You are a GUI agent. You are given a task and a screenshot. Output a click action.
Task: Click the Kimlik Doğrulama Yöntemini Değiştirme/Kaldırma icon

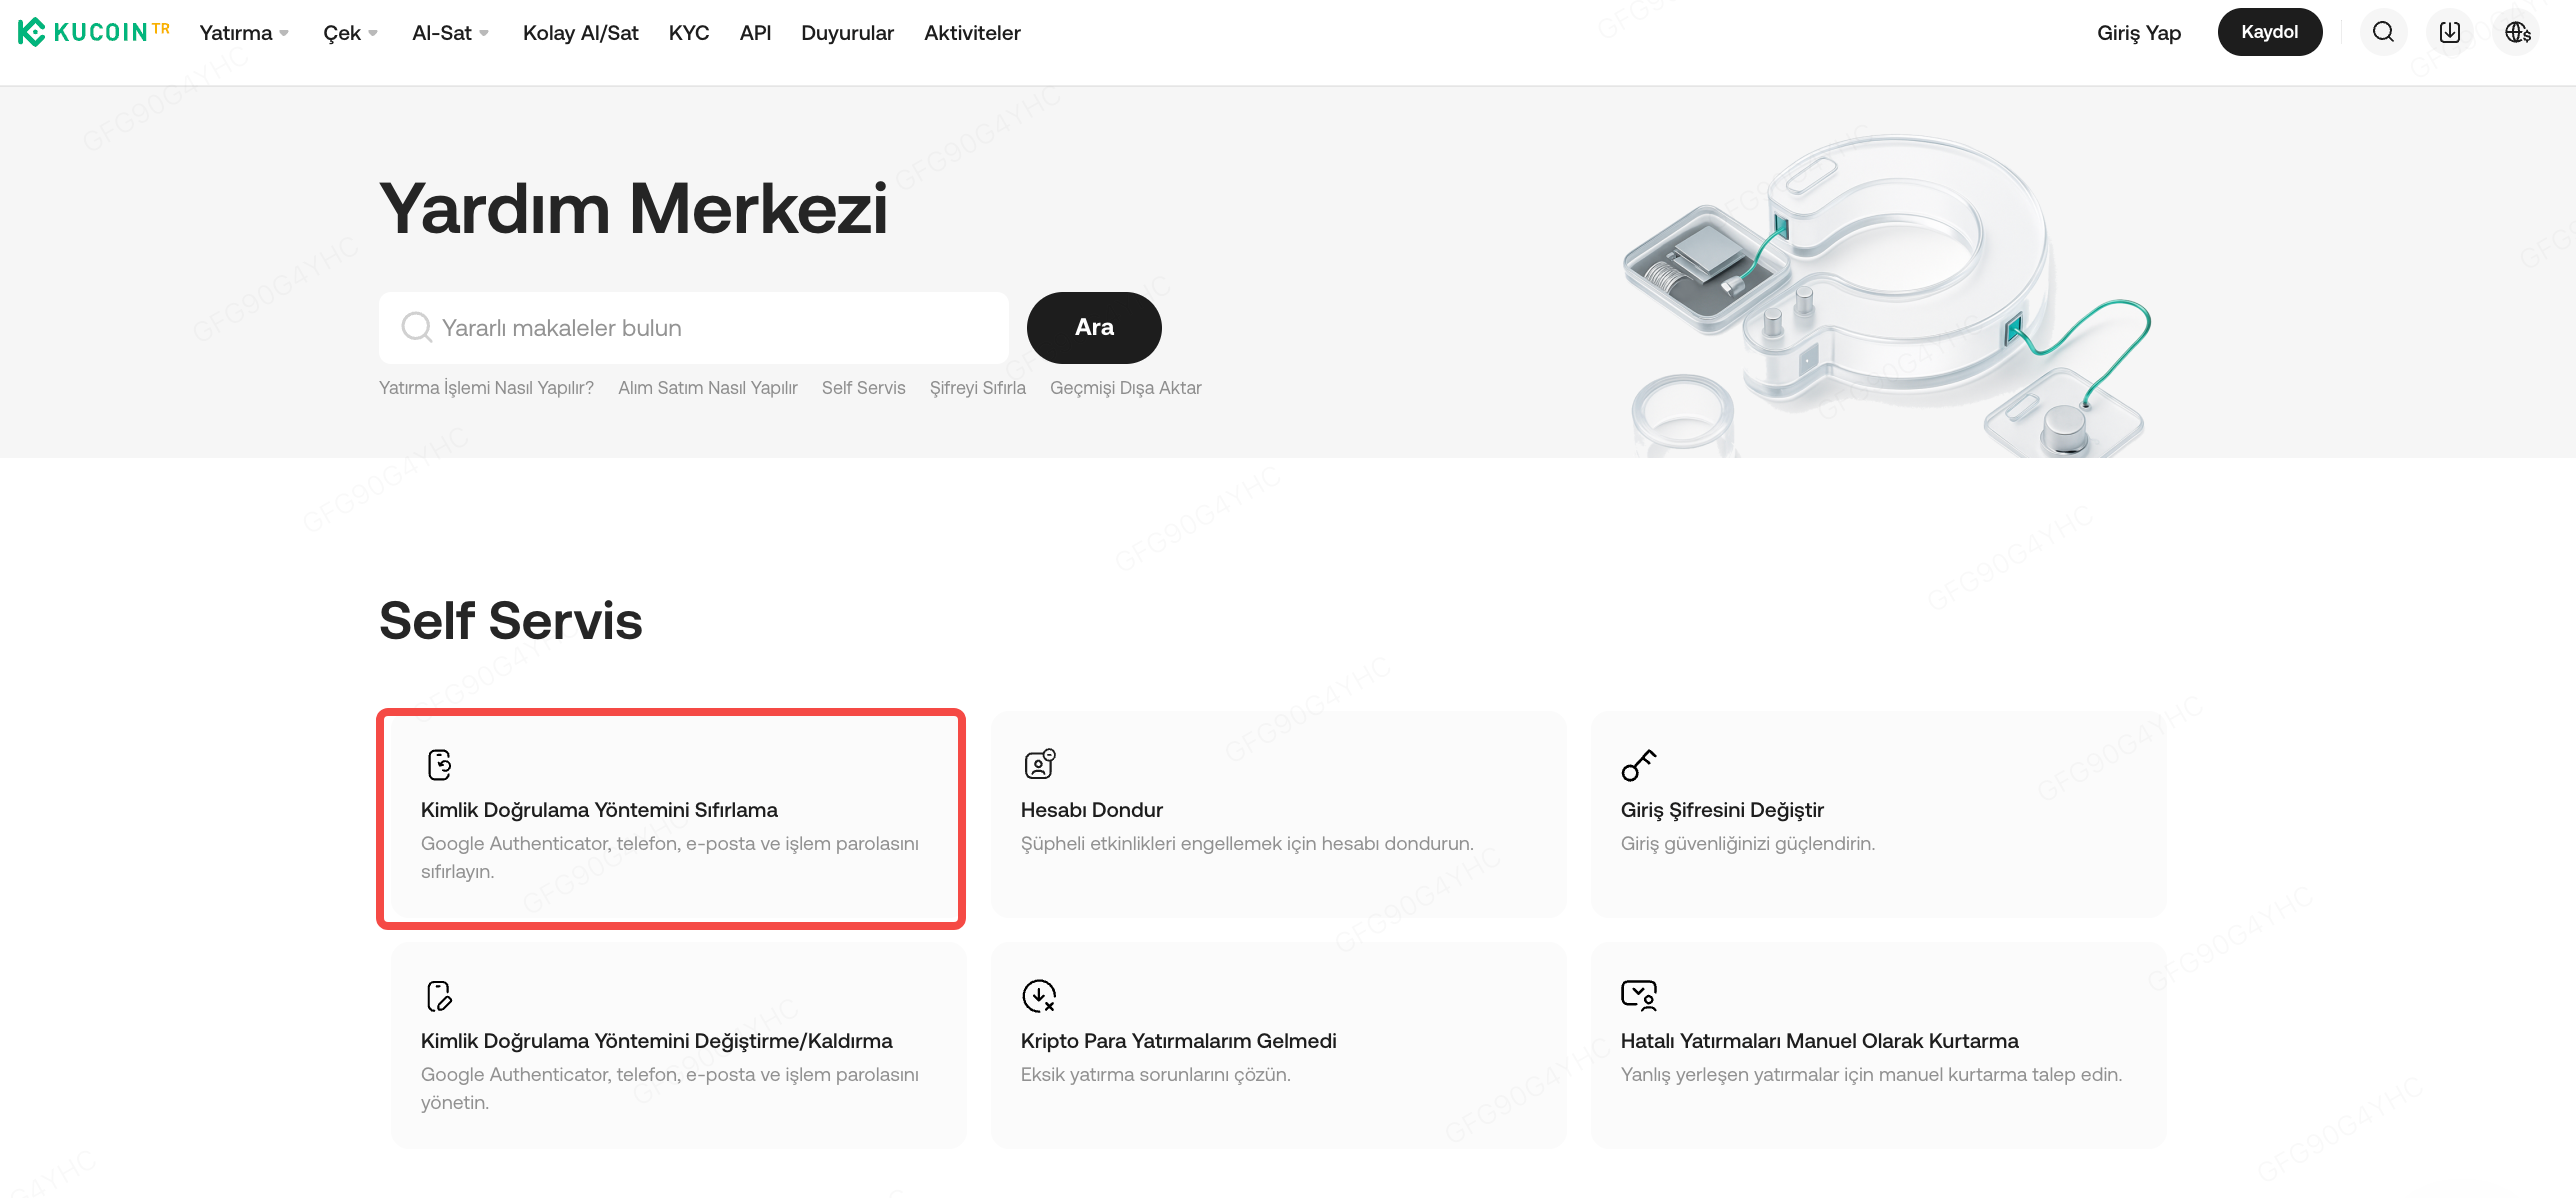point(439,996)
